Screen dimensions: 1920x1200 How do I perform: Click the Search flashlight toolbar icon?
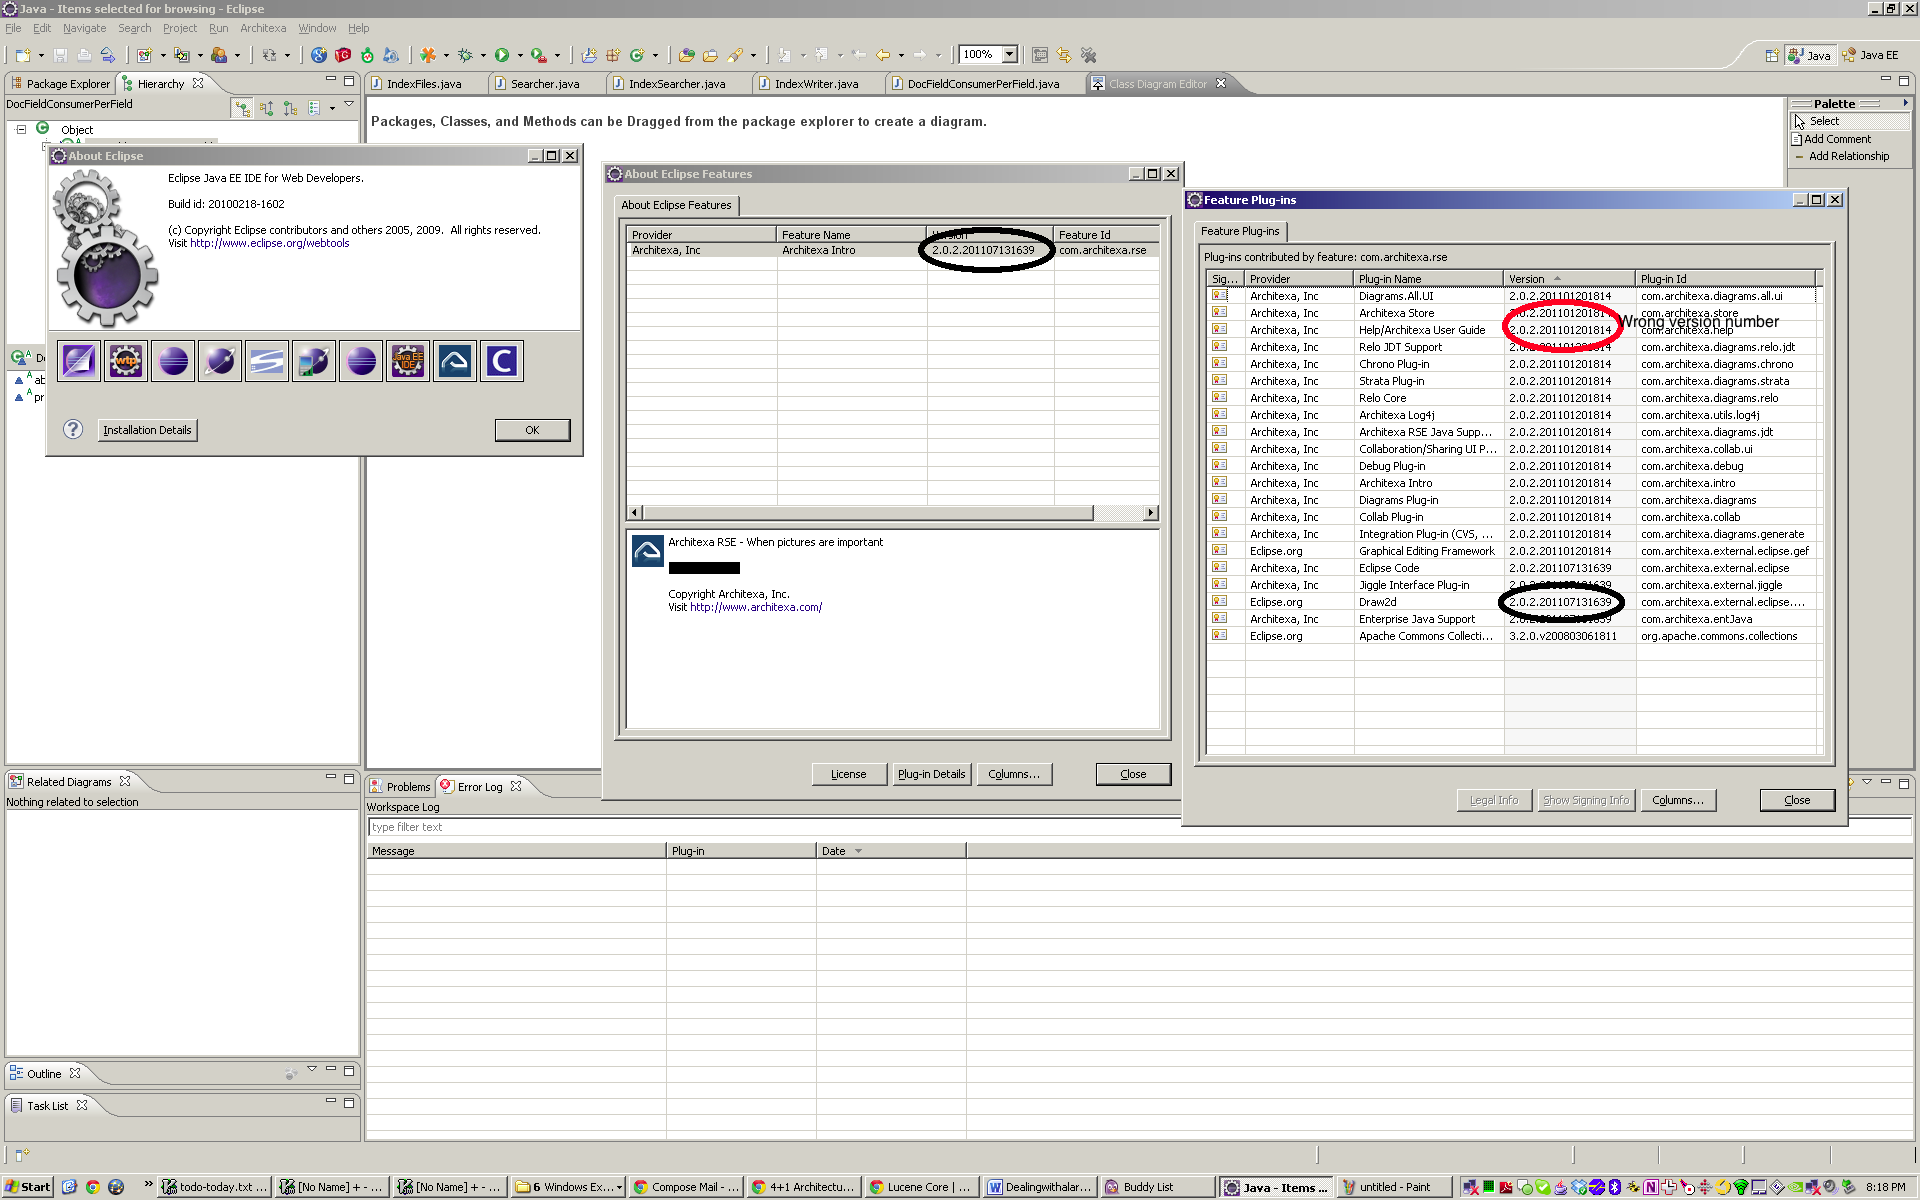tap(735, 55)
